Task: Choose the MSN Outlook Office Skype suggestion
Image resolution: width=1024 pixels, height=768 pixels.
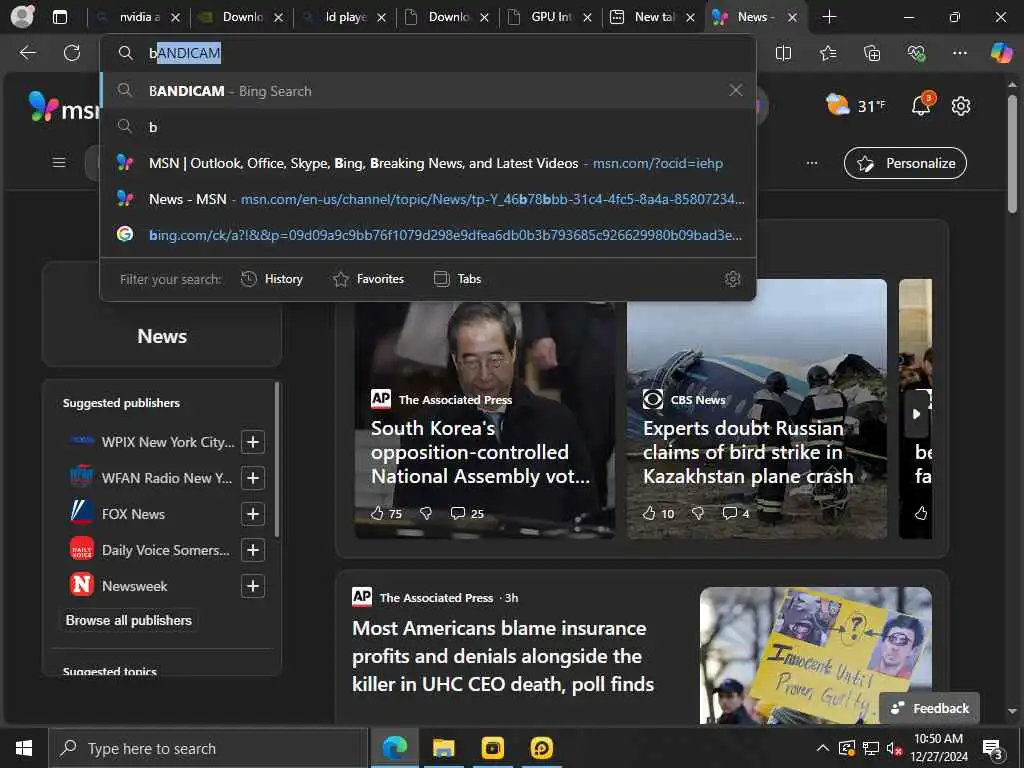Action: pos(428,163)
